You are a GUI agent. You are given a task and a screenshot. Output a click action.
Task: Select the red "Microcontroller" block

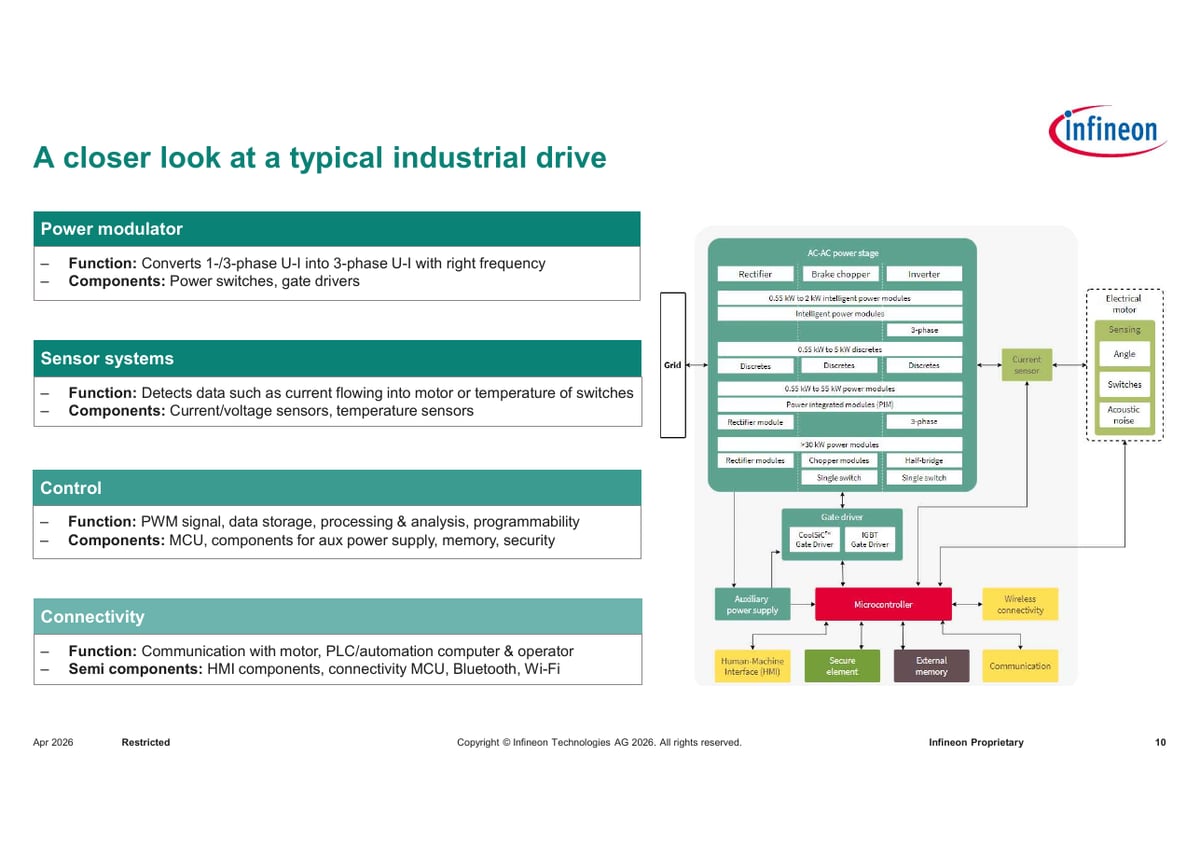pos(883,604)
